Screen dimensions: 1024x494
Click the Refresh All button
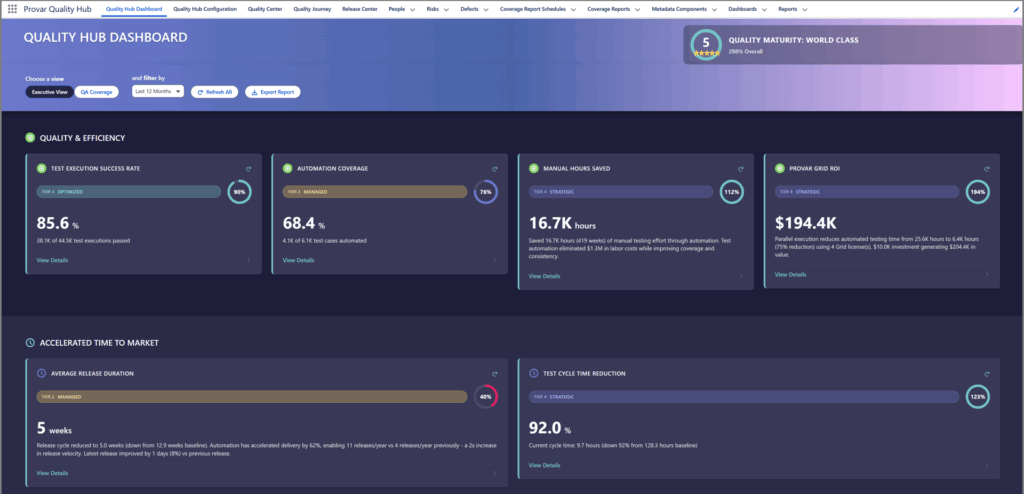pos(213,92)
